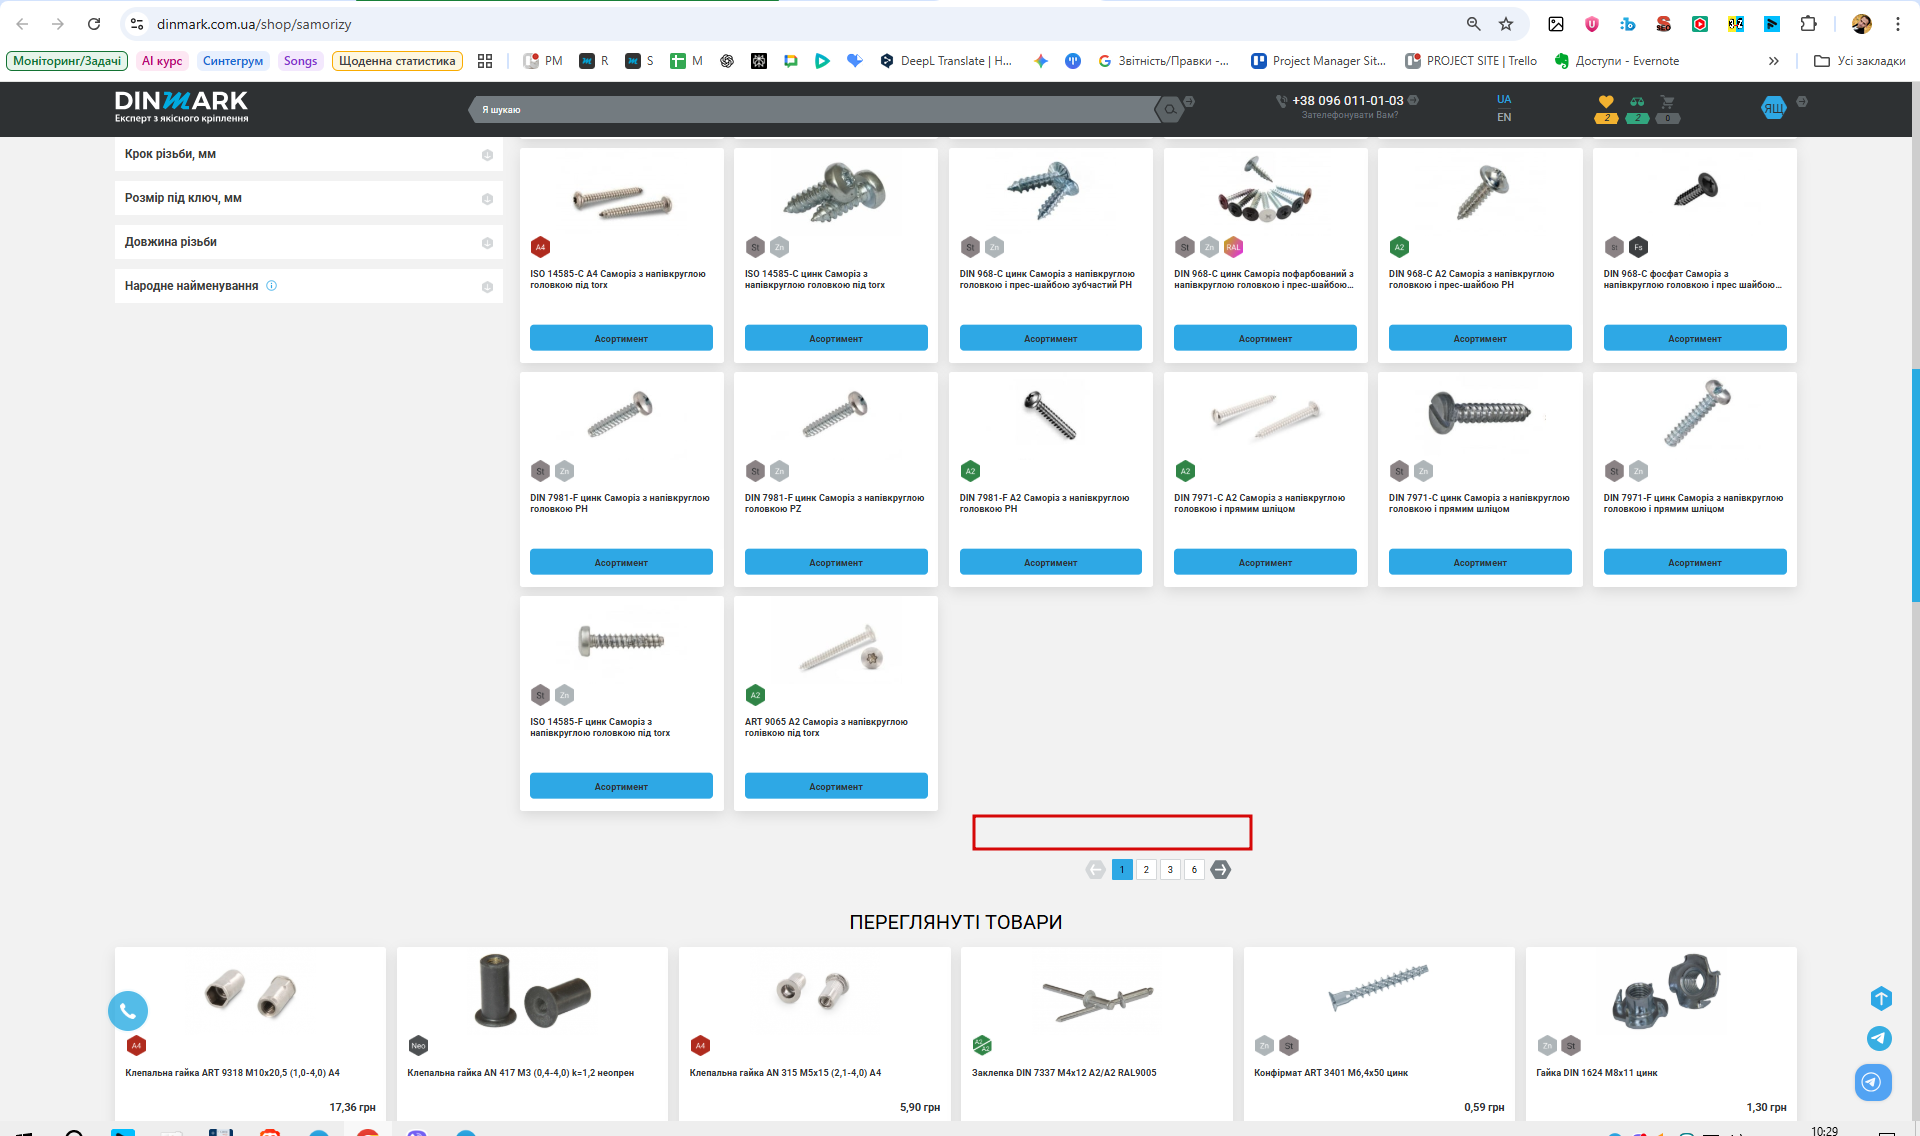The image size is (1920, 1136).
Task: Reload the page in Chrome
Action: tap(94, 24)
